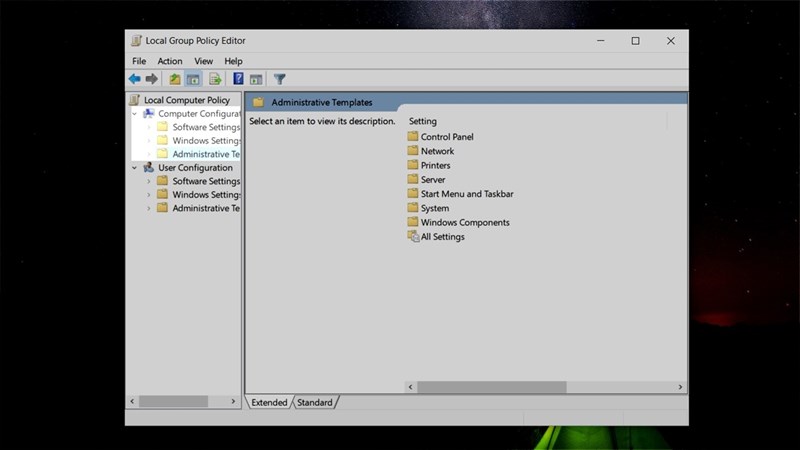800x450 pixels.
Task: Click the Filter funnel icon
Action: click(x=280, y=79)
